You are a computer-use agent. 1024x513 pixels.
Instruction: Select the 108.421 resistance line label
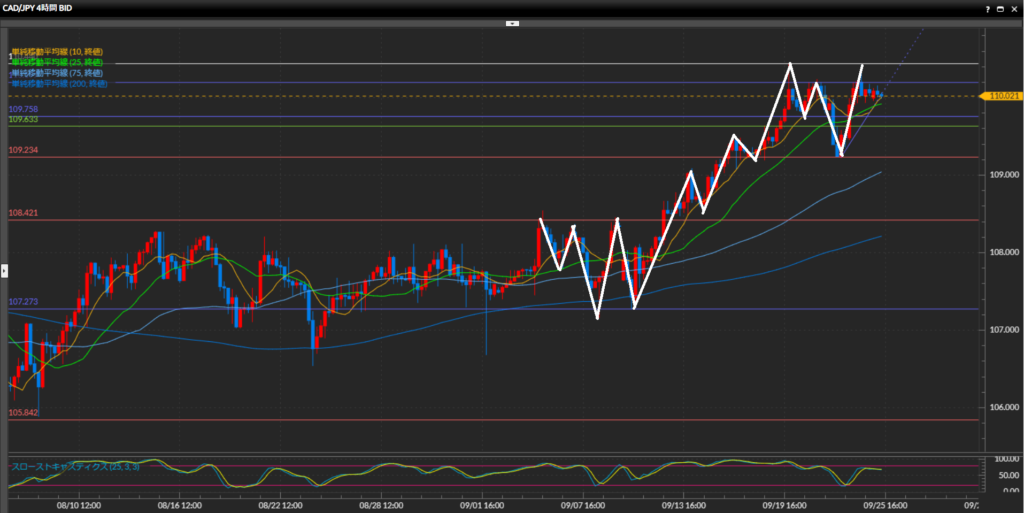23,213
